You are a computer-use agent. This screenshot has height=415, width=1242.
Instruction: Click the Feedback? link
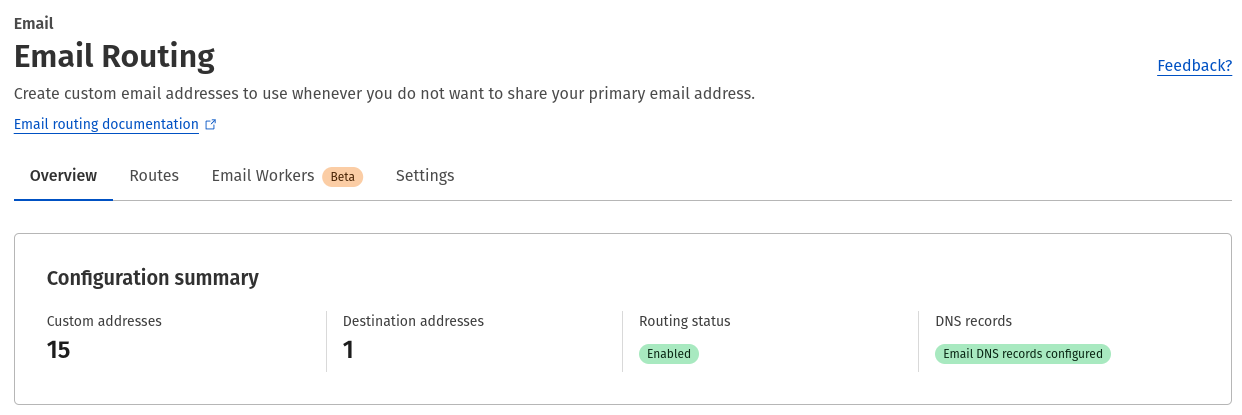pyautogui.click(x=1194, y=66)
